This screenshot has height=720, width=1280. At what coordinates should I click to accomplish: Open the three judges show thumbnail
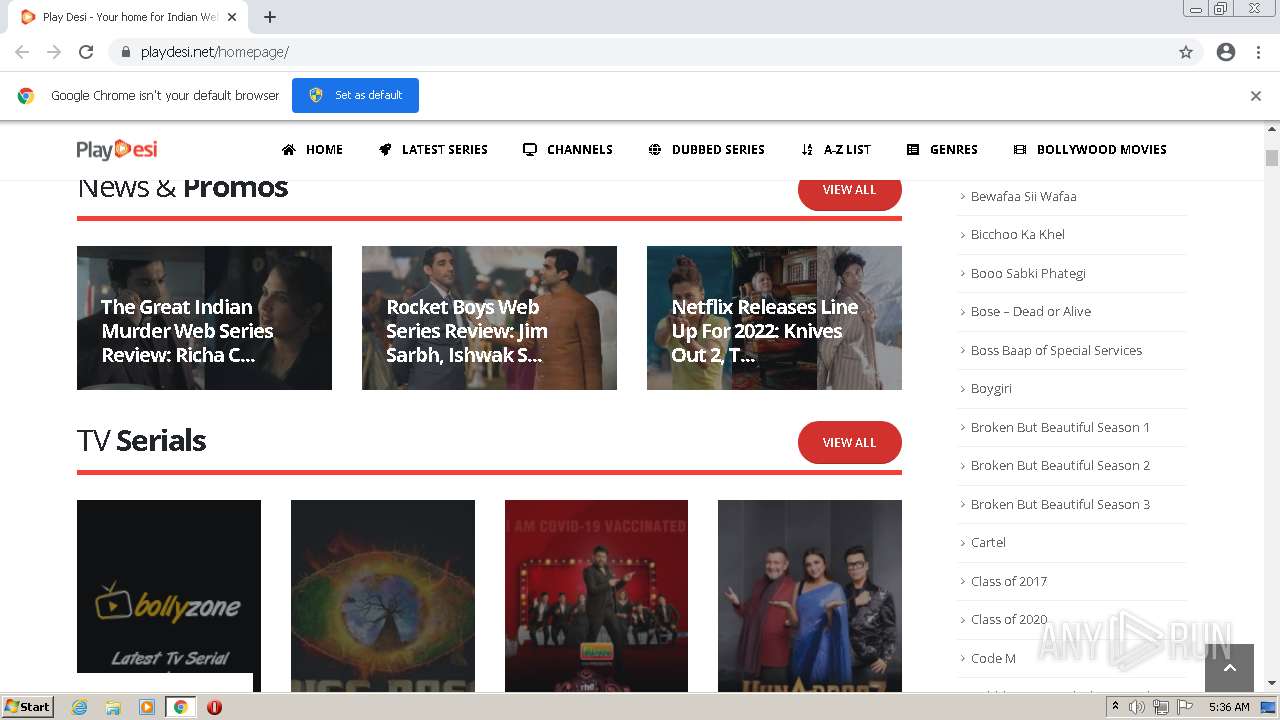(810, 595)
